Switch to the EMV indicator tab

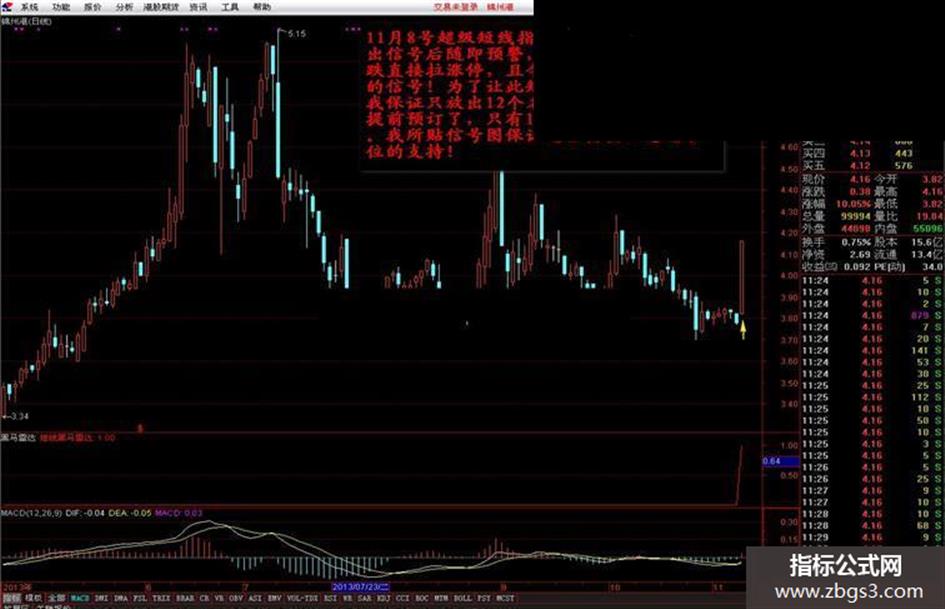(275, 598)
